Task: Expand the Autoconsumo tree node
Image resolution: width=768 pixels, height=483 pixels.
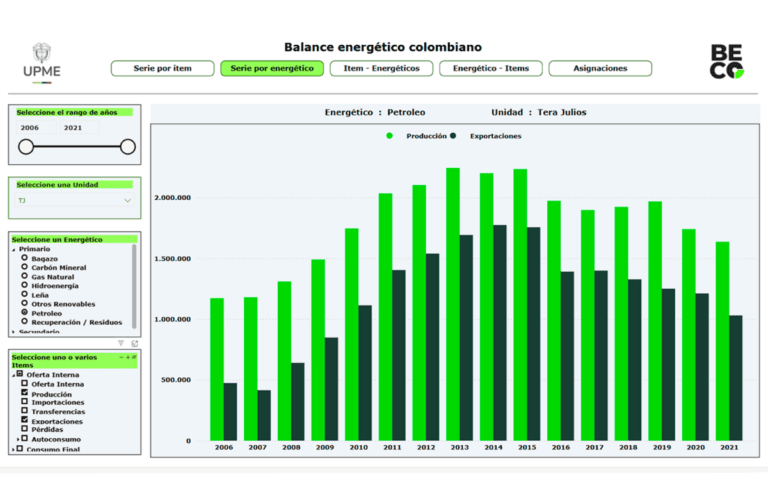Action: tap(17, 439)
